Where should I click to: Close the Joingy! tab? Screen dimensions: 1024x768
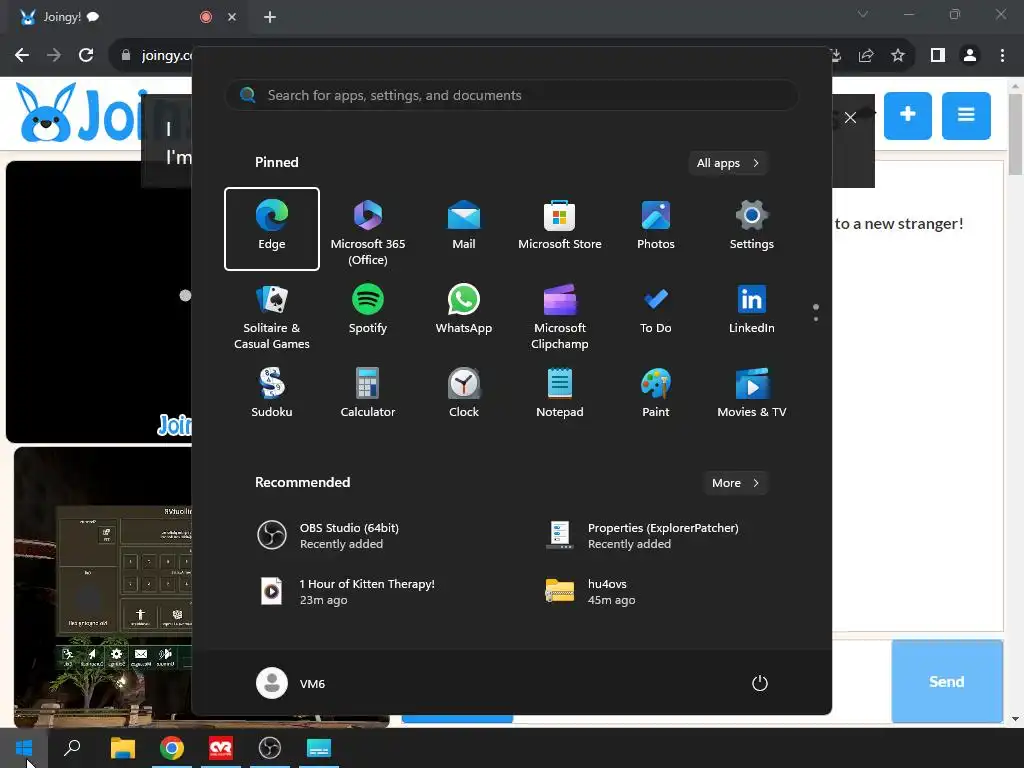(x=232, y=17)
